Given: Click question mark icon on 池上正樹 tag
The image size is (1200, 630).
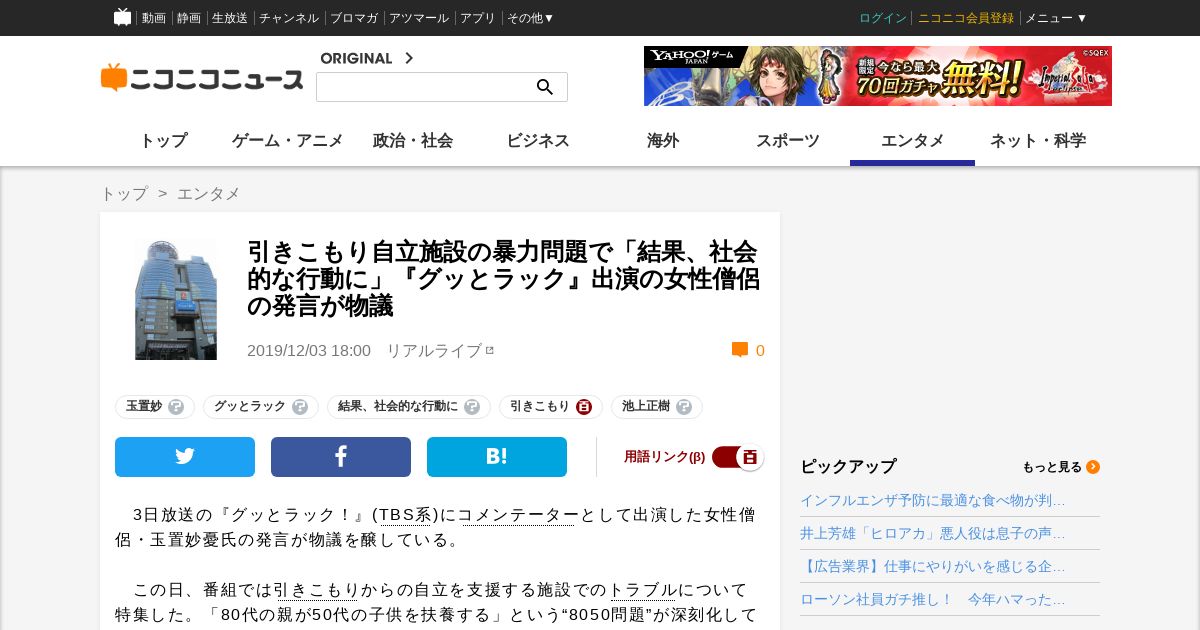Looking at the screenshot, I should [x=684, y=407].
